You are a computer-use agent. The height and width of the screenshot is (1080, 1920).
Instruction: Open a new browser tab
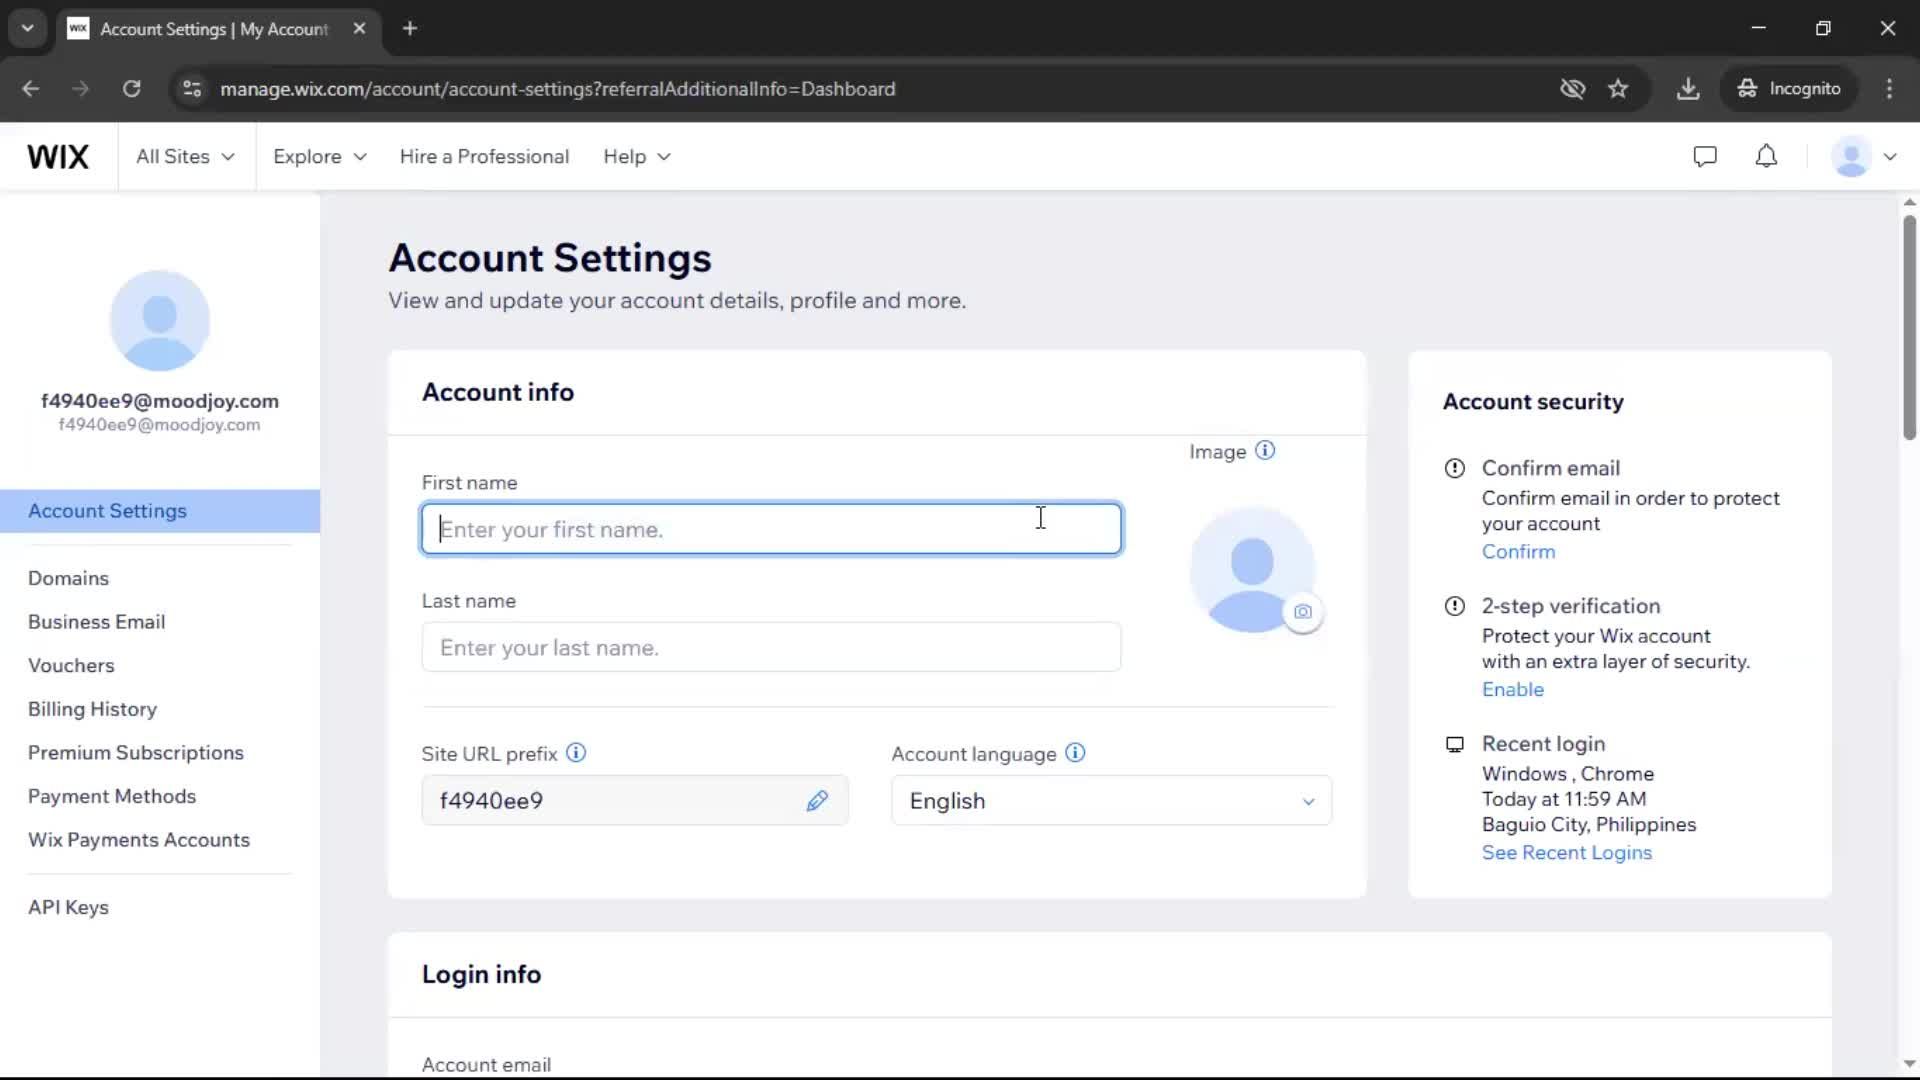(x=410, y=29)
